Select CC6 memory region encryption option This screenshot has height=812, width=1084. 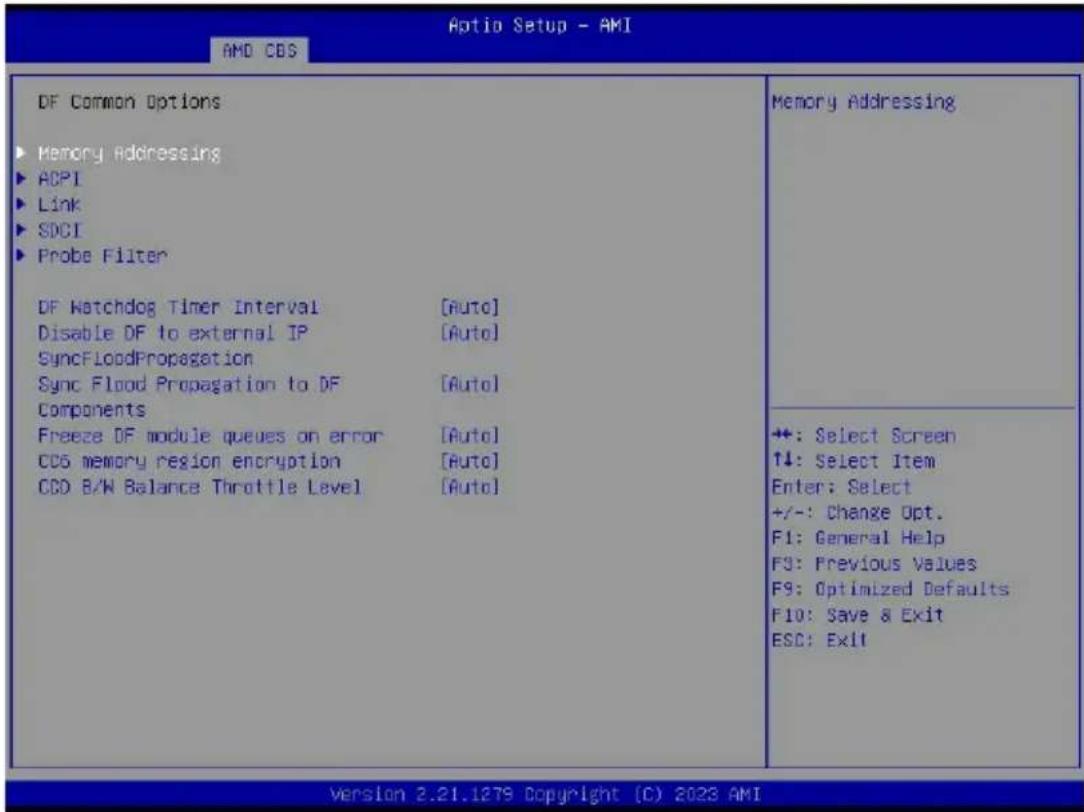[x=189, y=461]
